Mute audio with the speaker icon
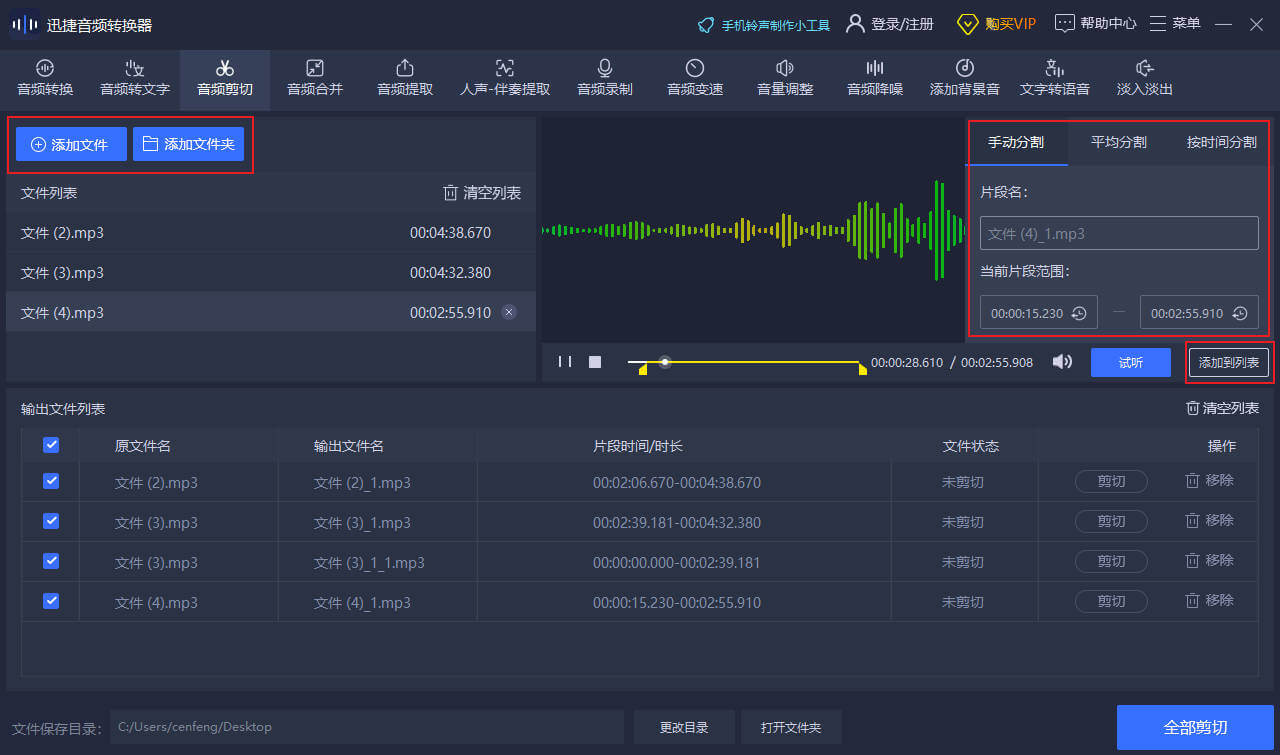The image size is (1280, 755). click(x=1062, y=362)
